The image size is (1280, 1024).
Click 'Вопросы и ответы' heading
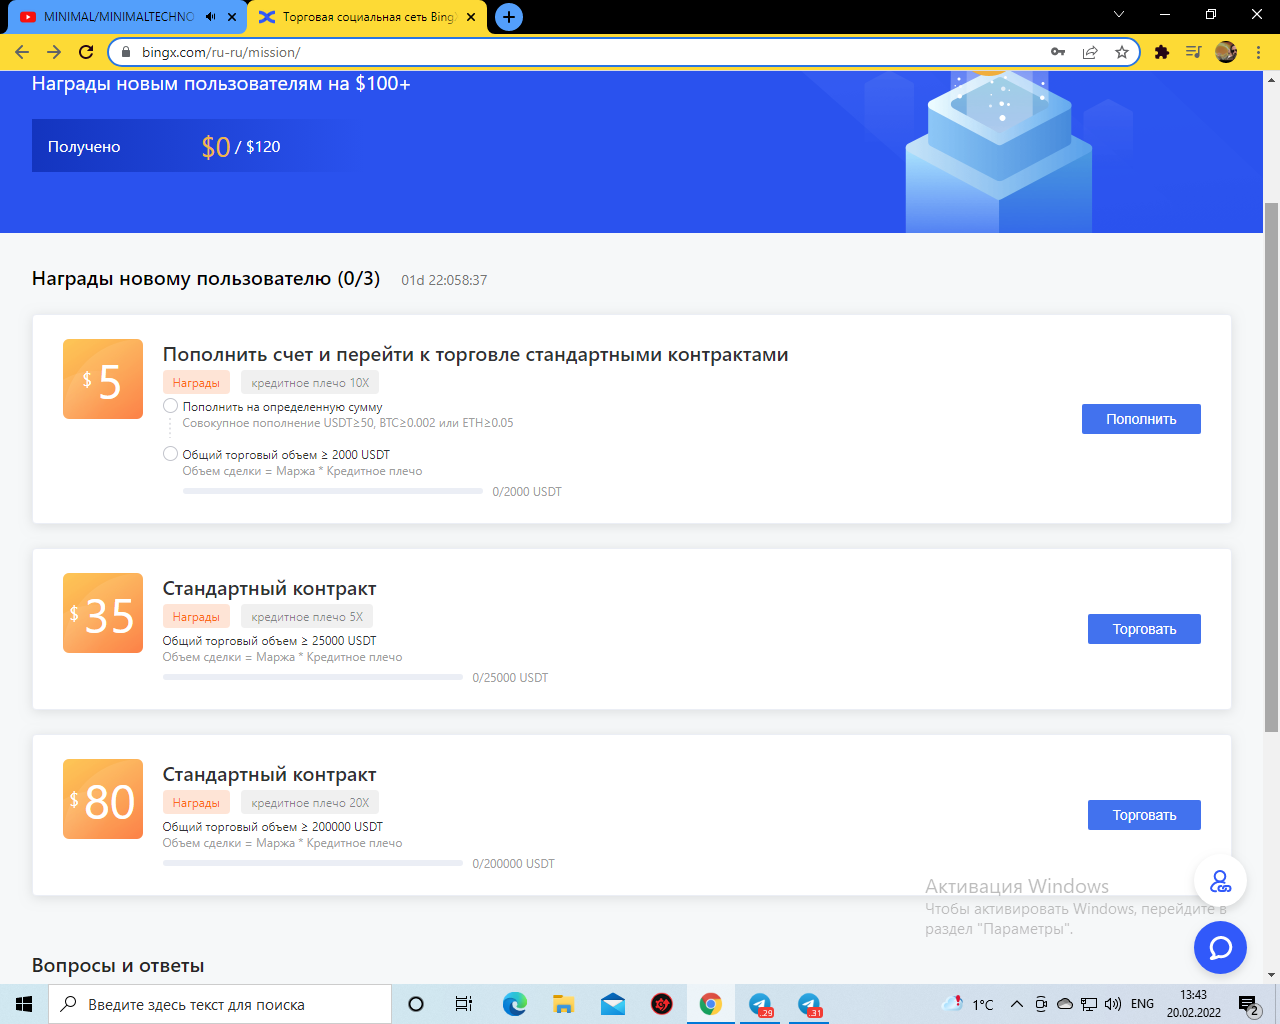click(118, 965)
